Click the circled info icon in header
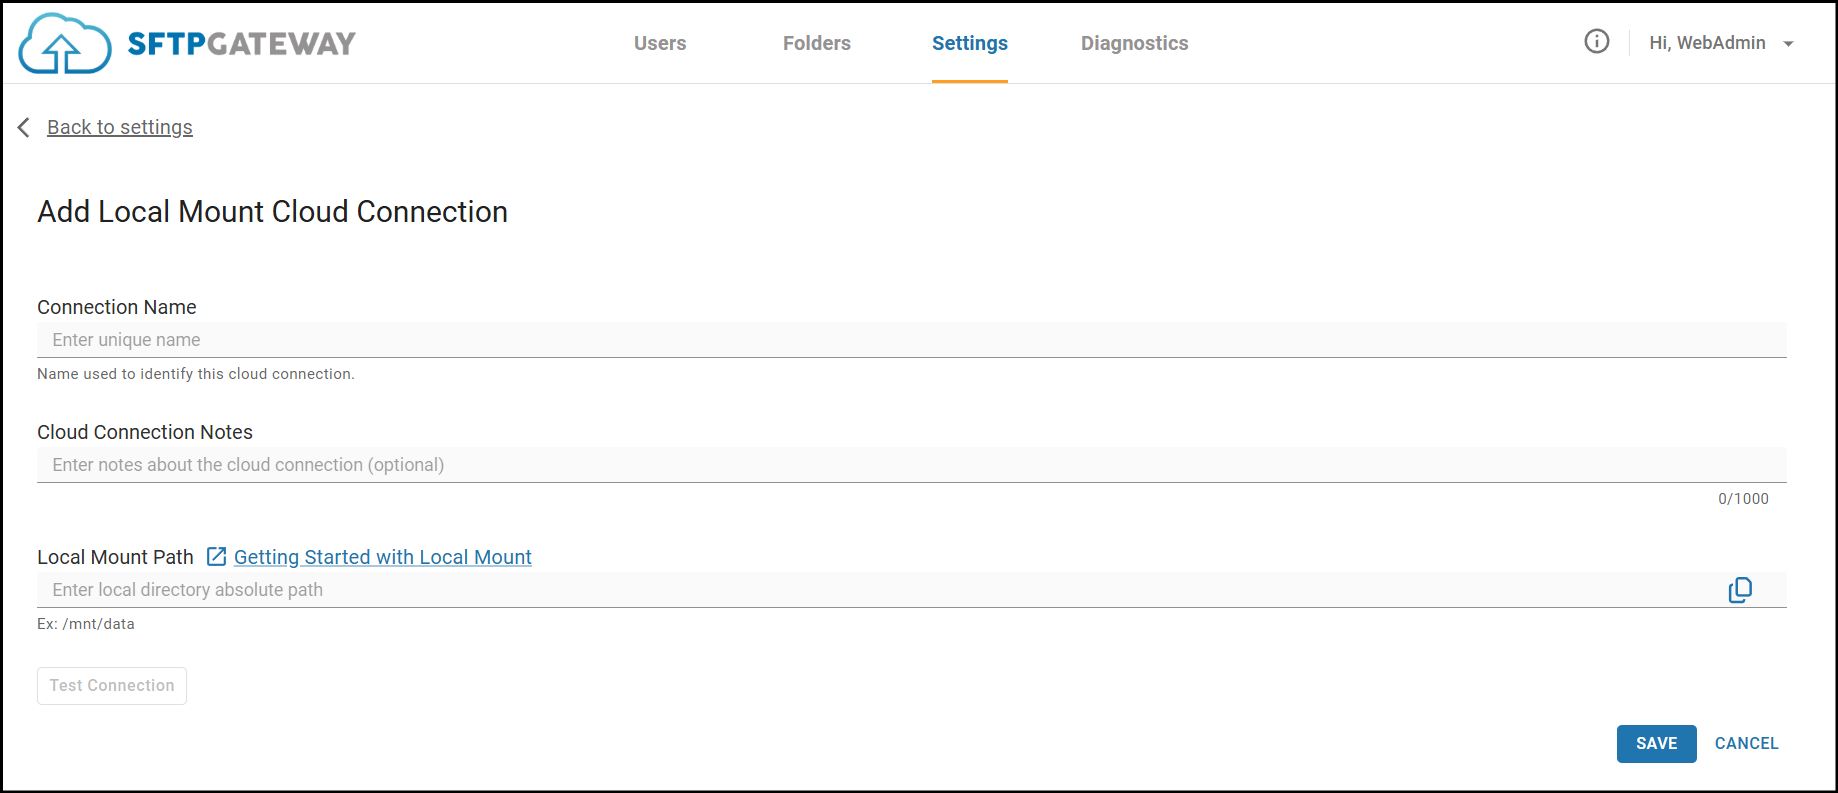 (x=1596, y=41)
